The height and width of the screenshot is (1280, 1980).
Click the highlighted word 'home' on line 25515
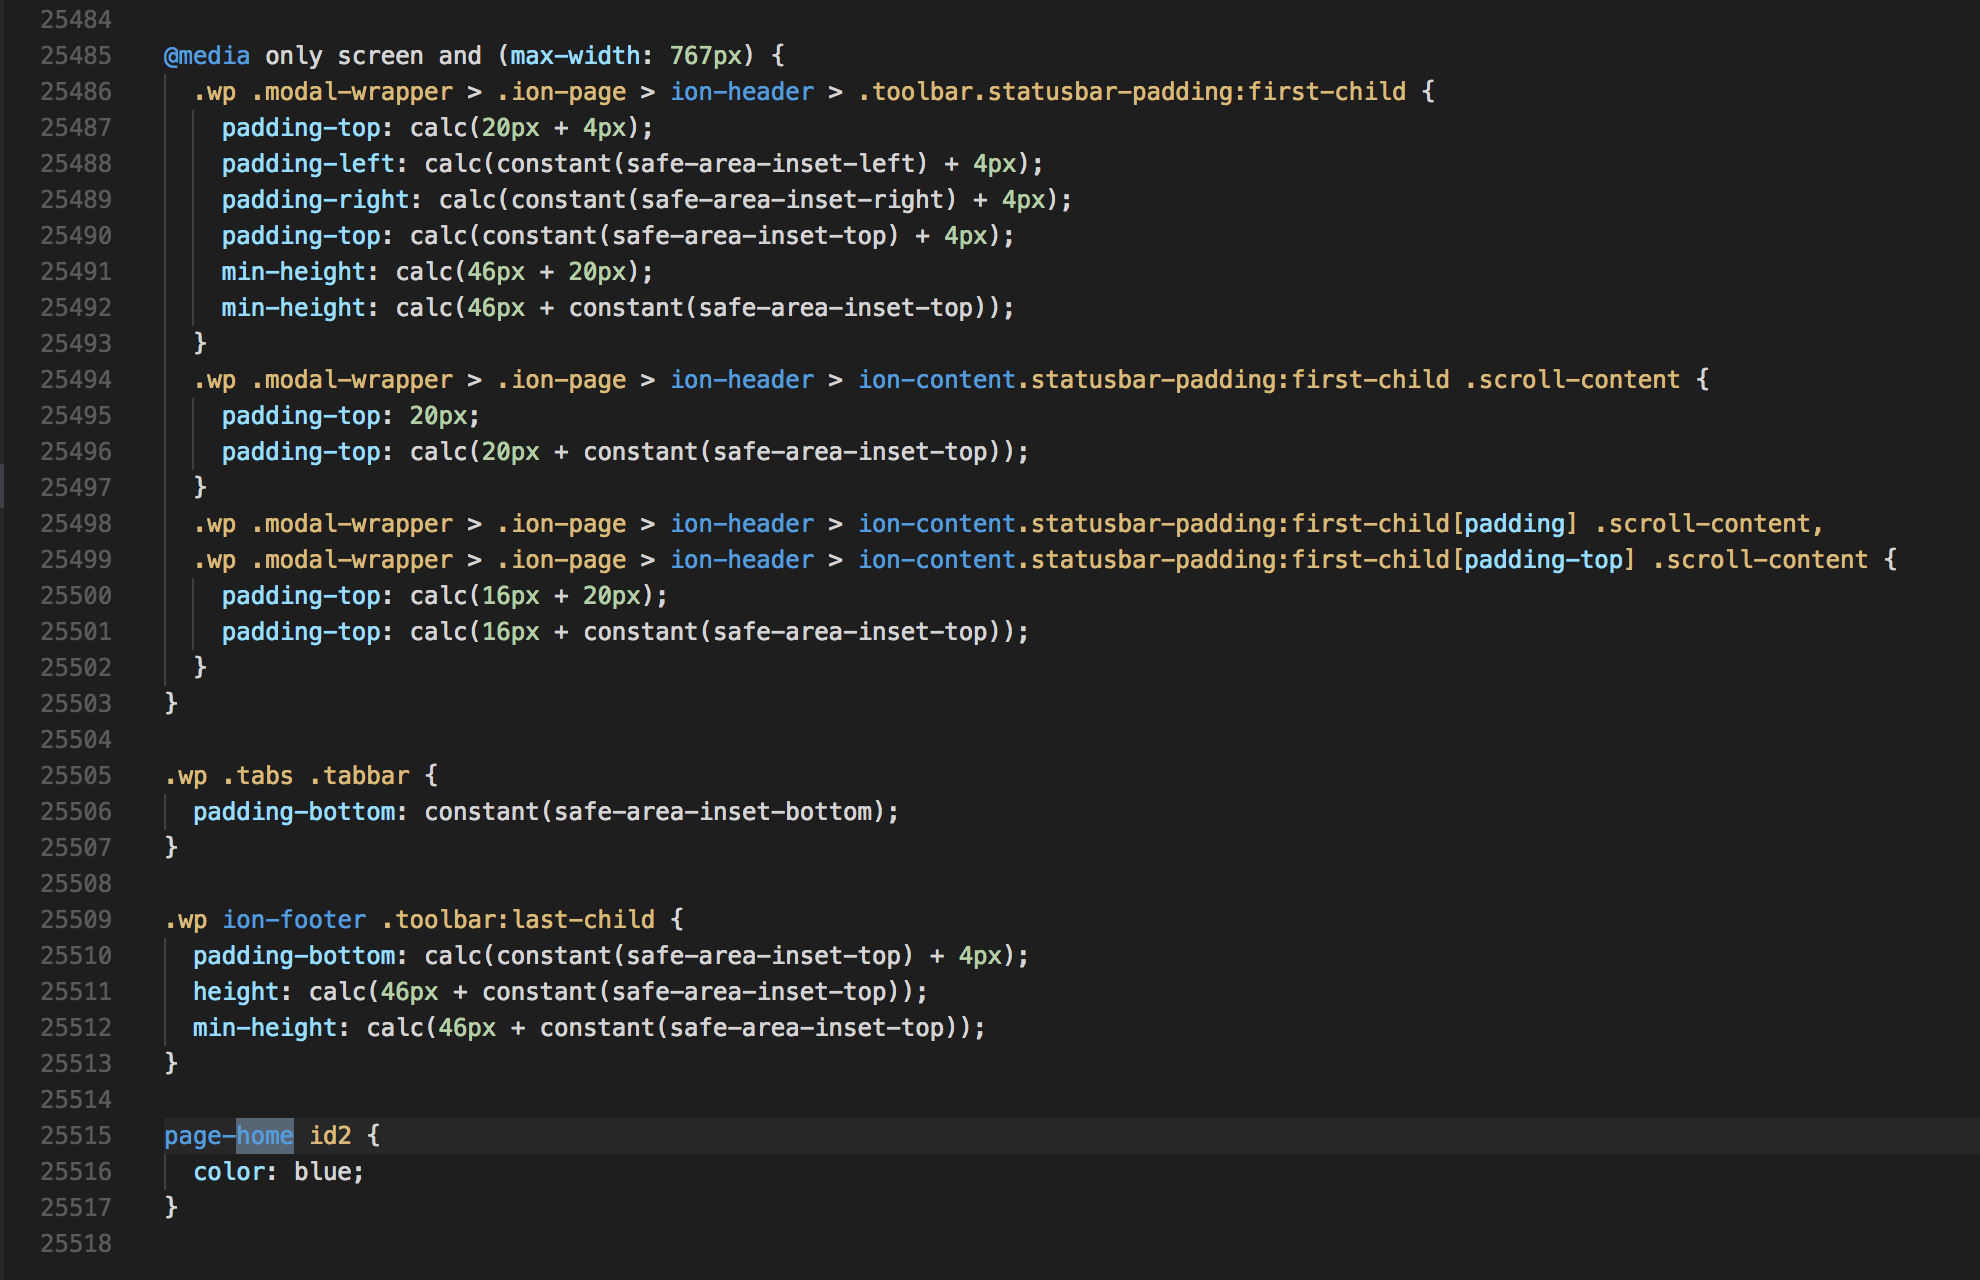point(265,1136)
